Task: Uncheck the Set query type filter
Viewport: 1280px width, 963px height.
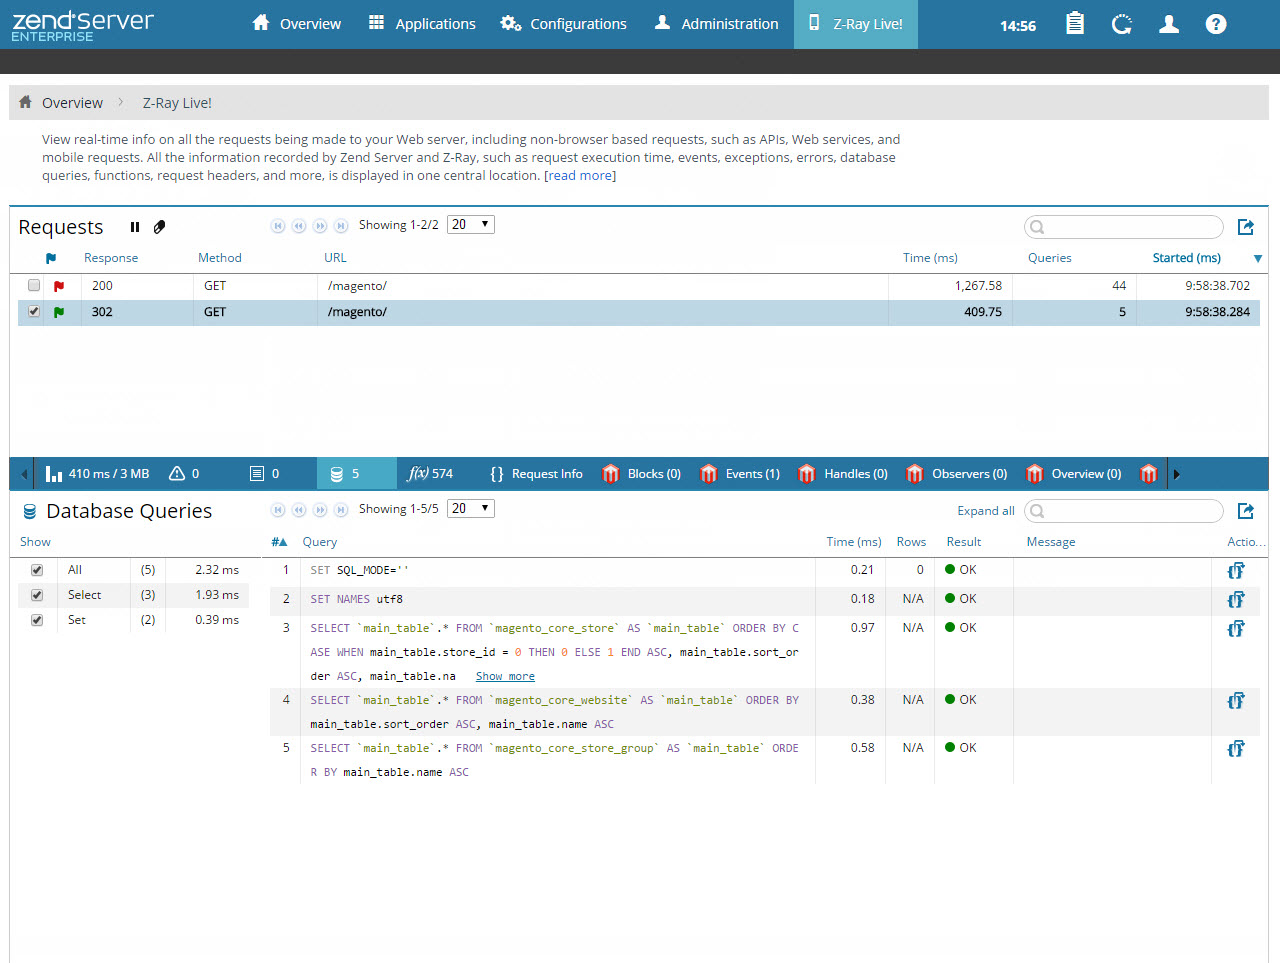Action: pos(37,620)
